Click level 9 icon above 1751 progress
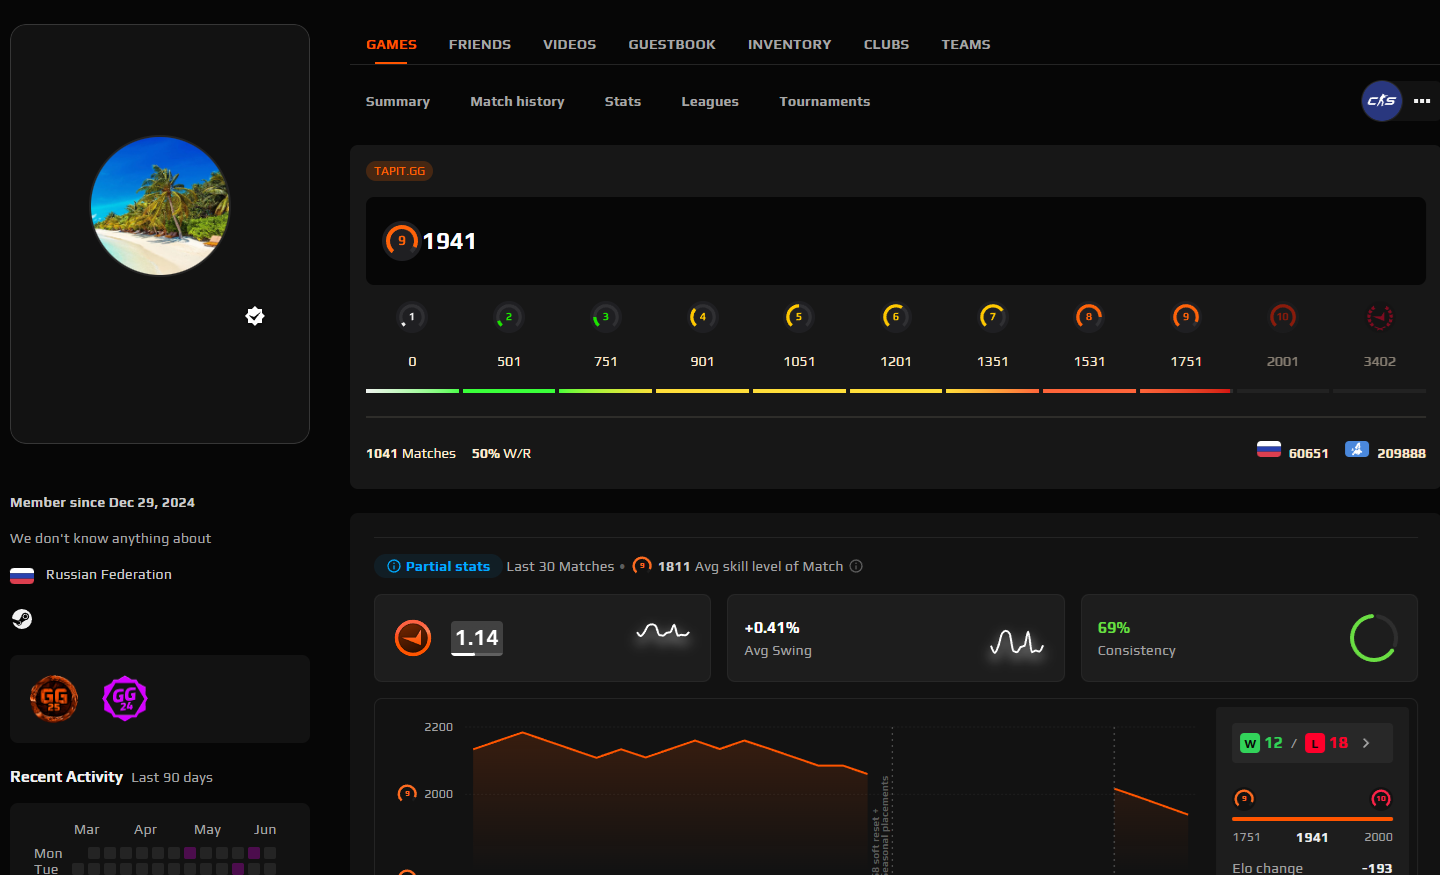Viewport: 1440px width, 875px height. point(1244,798)
